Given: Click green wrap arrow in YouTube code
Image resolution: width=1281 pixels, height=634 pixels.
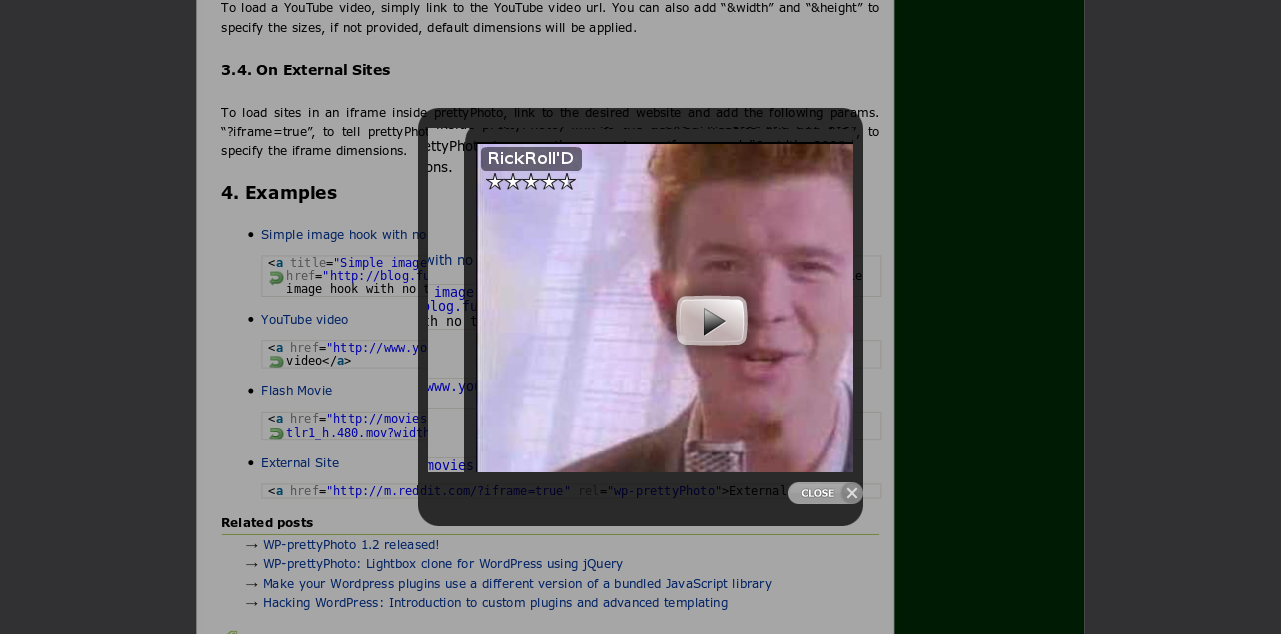Looking at the screenshot, I should click(x=276, y=362).
